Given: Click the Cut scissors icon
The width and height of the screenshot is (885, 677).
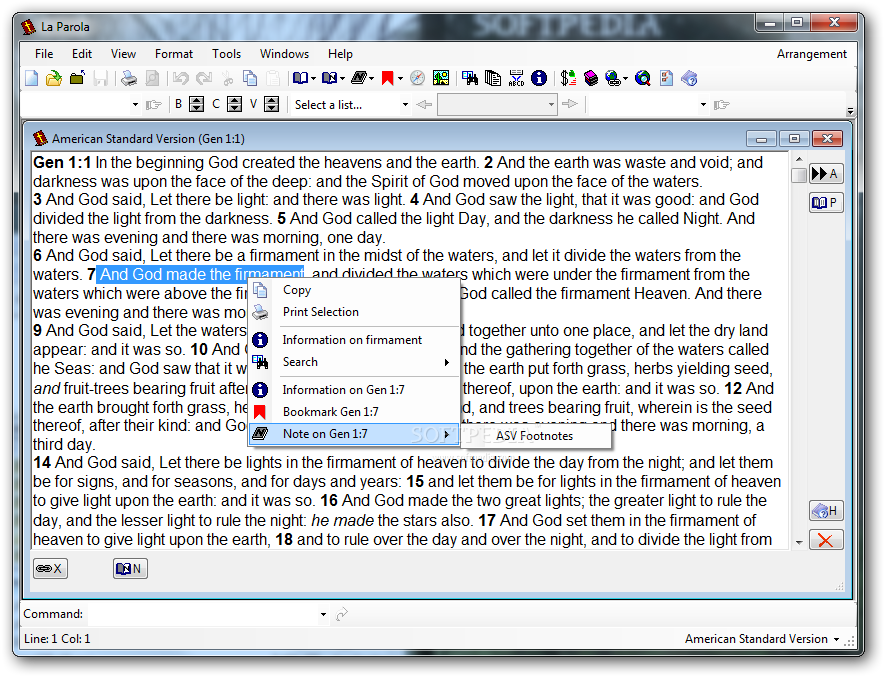Looking at the screenshot, I should point(227,78).
